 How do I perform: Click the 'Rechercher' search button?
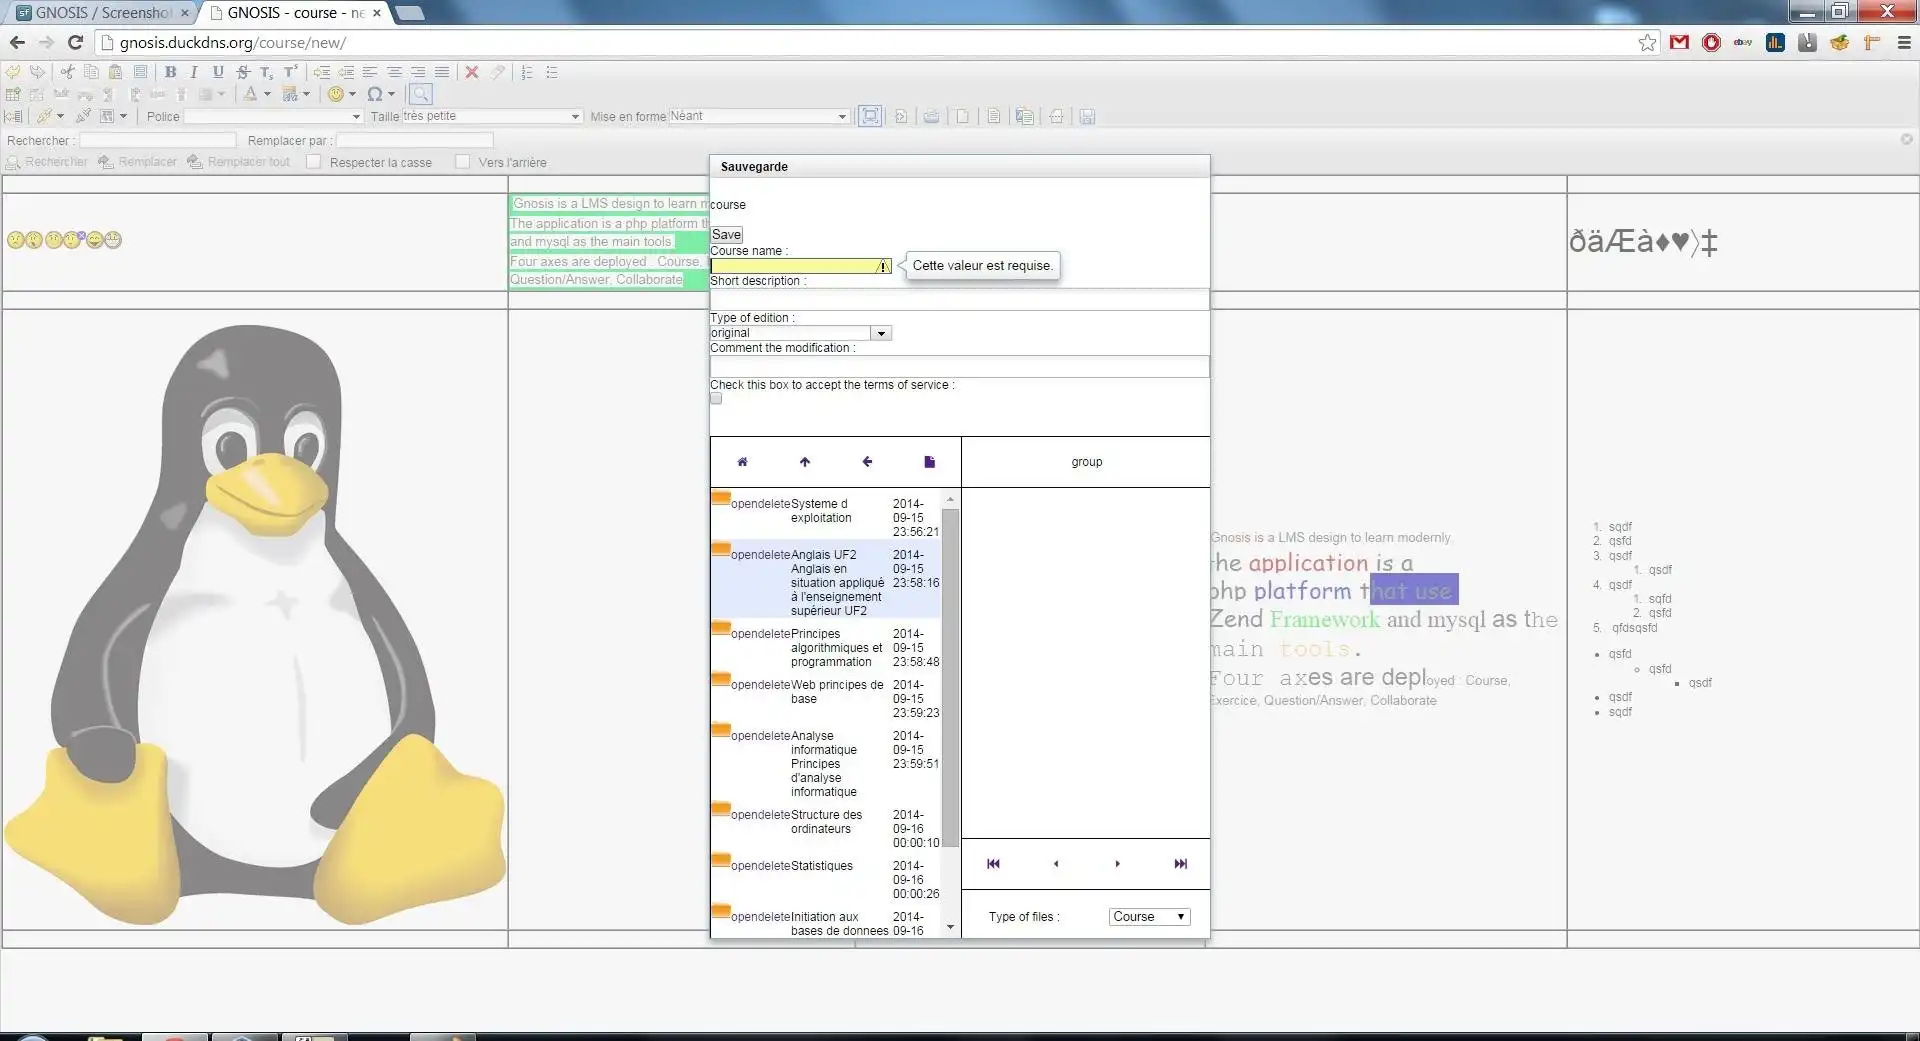click(47, 162)
